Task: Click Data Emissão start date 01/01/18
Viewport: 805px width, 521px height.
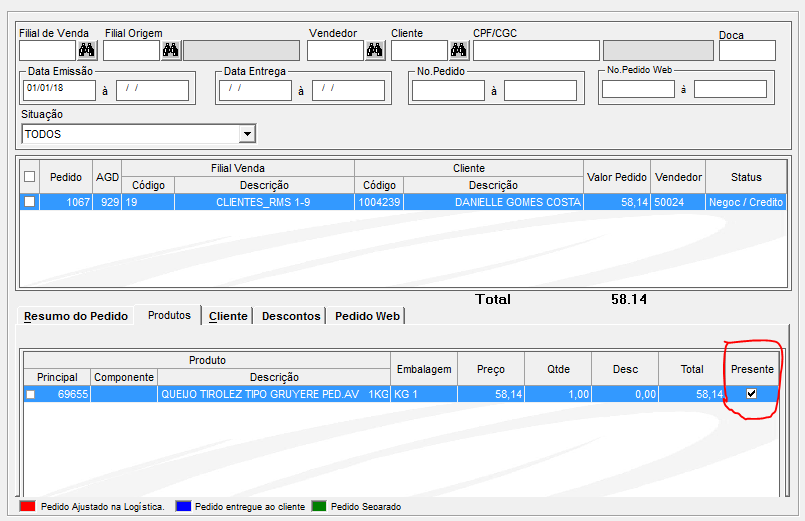Action: (59, 90)
